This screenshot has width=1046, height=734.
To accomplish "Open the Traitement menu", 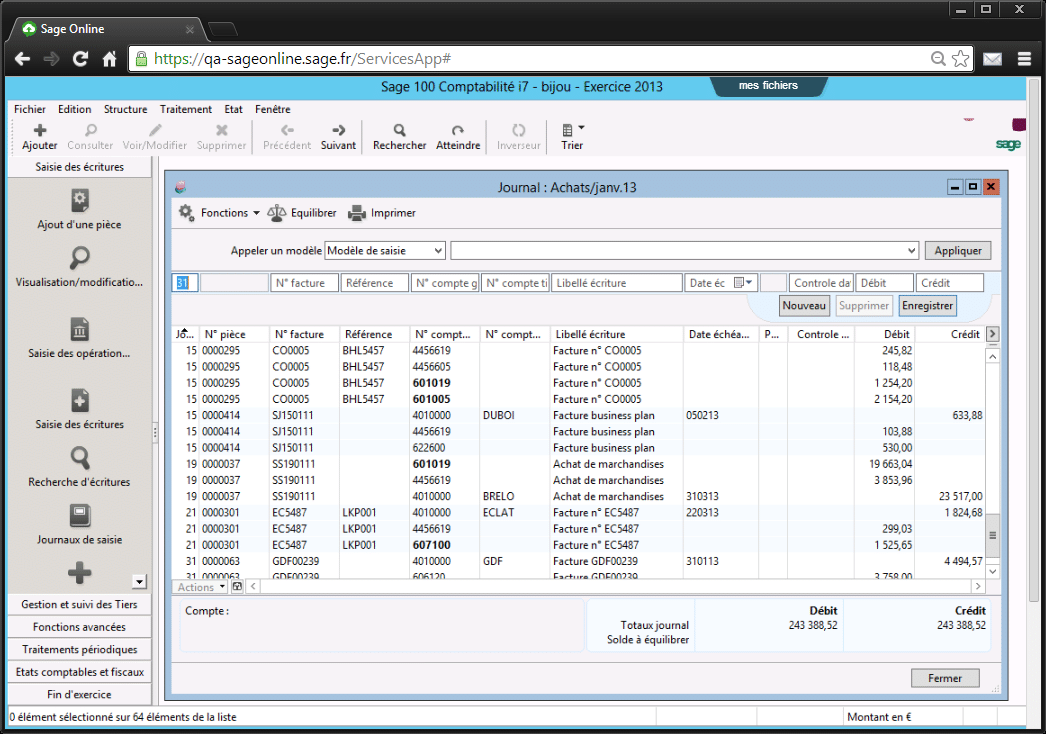I will (x=185, y=109).
